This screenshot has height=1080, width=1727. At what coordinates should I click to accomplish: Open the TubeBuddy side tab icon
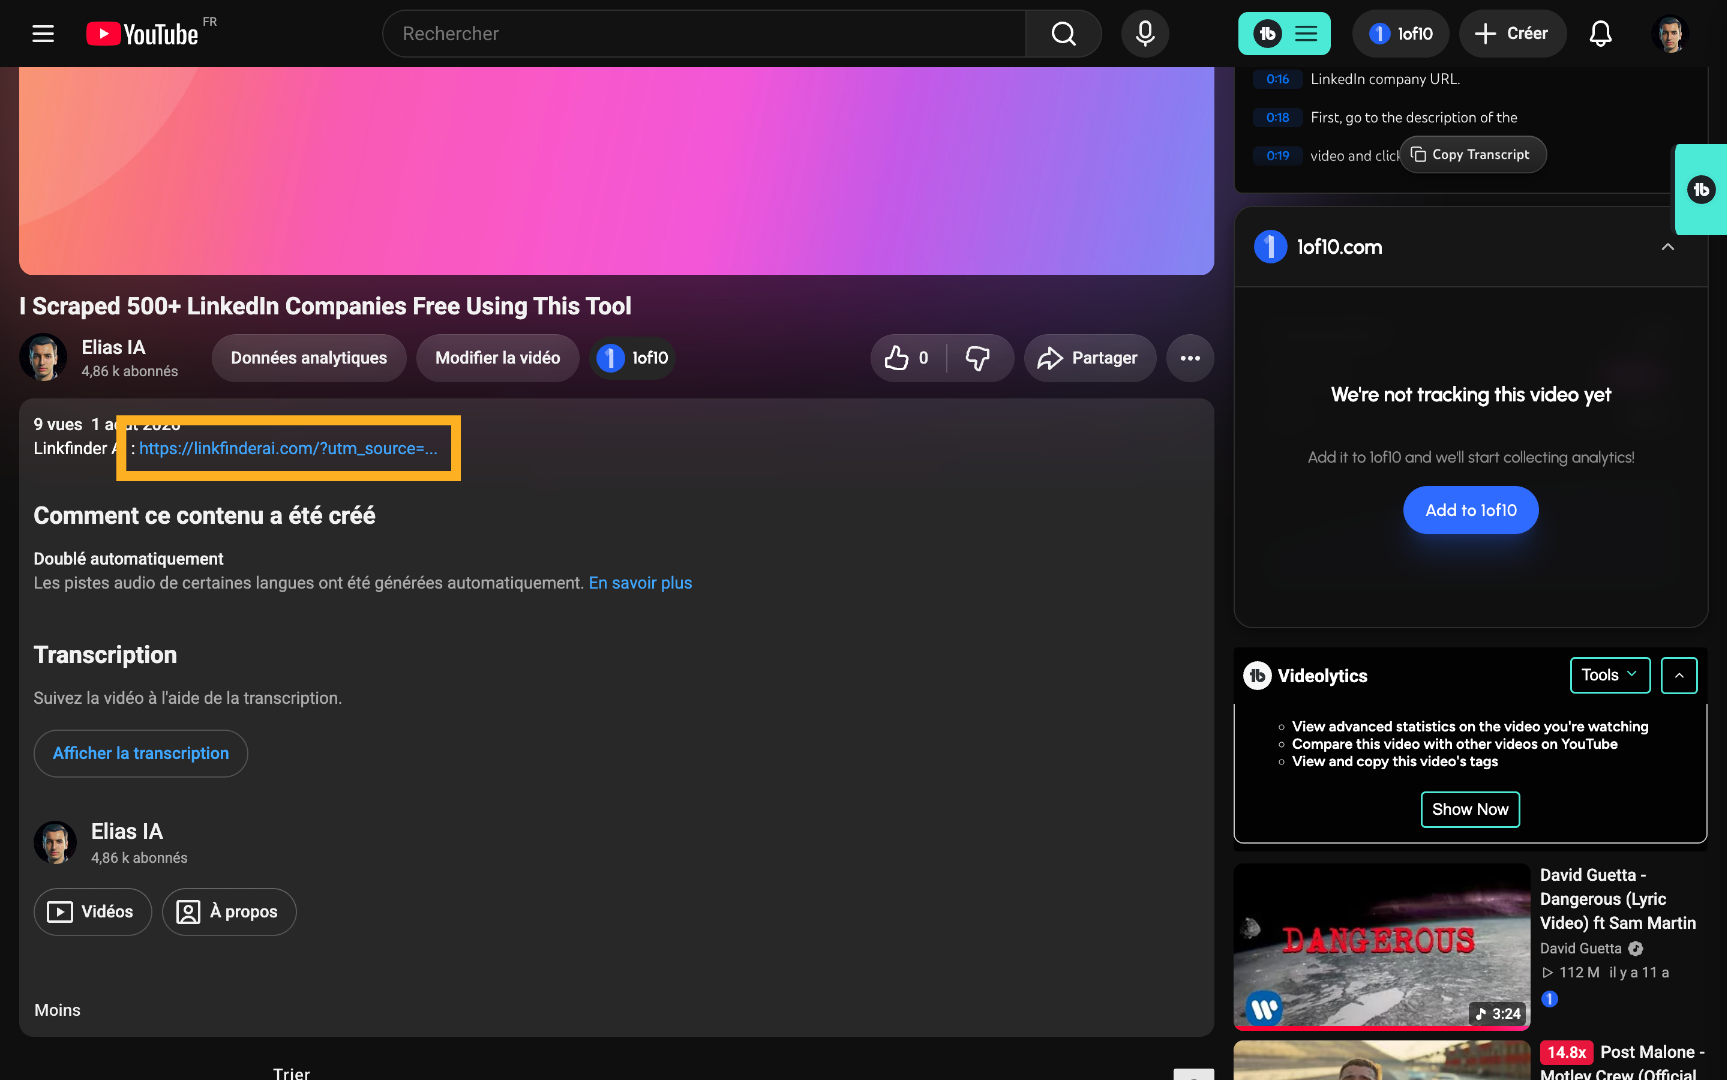pos(1701,190)
